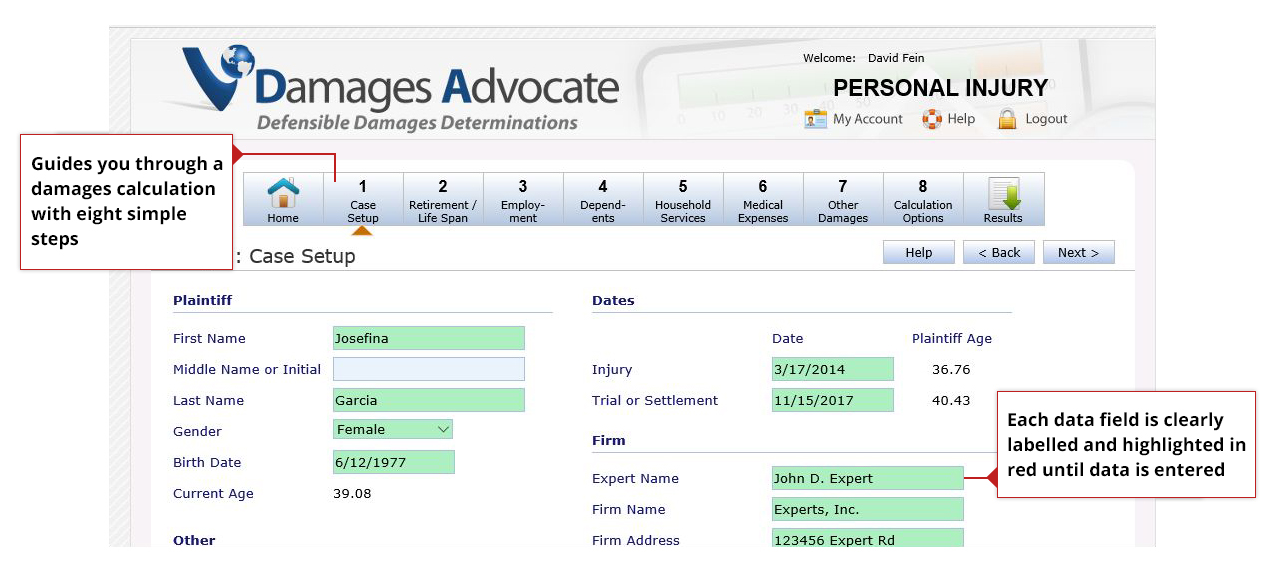Click the Firm Address field
Image resolution: width=1275 pixels, height=582 pixels.
pyautogui.click(x=868, y=539)
